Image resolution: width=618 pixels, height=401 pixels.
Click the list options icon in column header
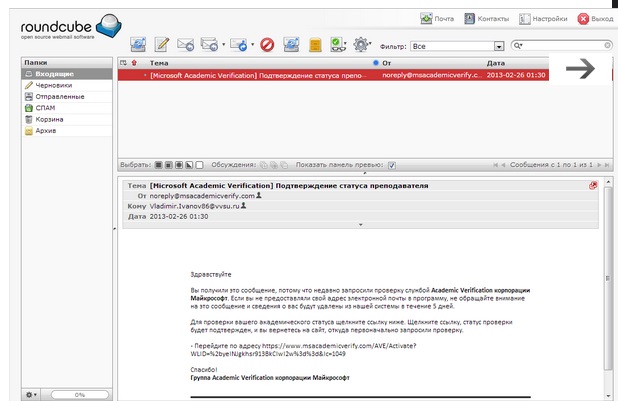click(x=123, y=63)
